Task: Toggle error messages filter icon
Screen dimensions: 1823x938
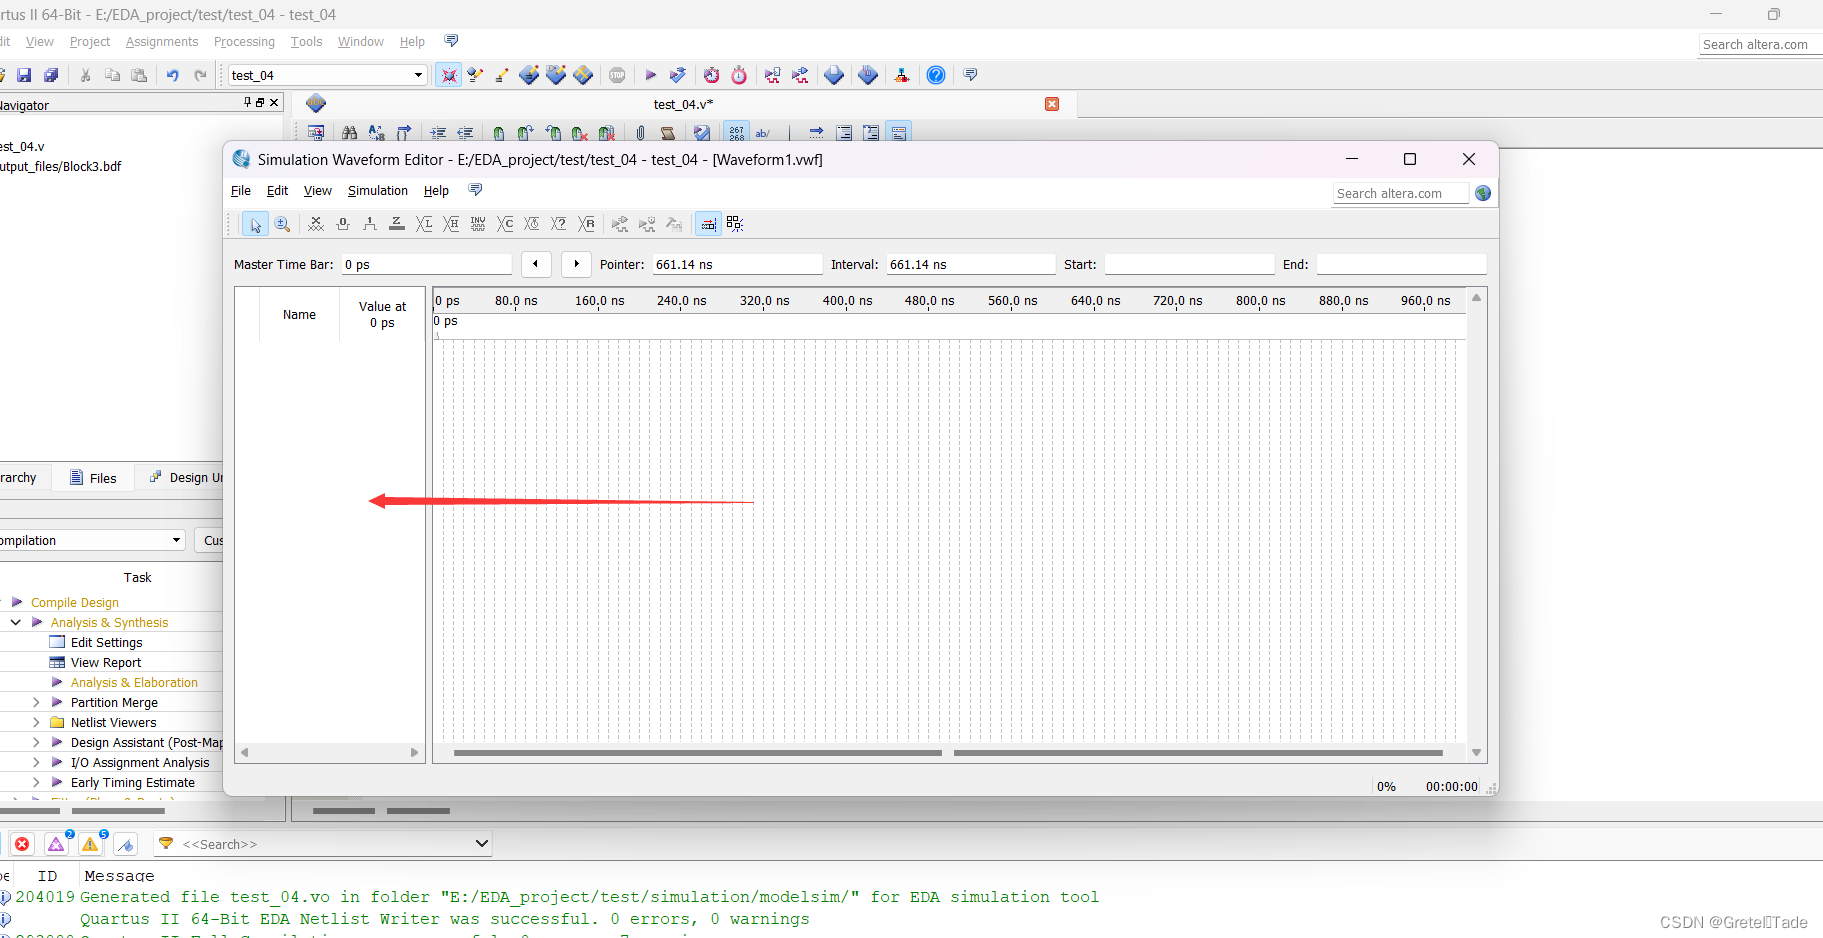Action: tap(22, 844)
